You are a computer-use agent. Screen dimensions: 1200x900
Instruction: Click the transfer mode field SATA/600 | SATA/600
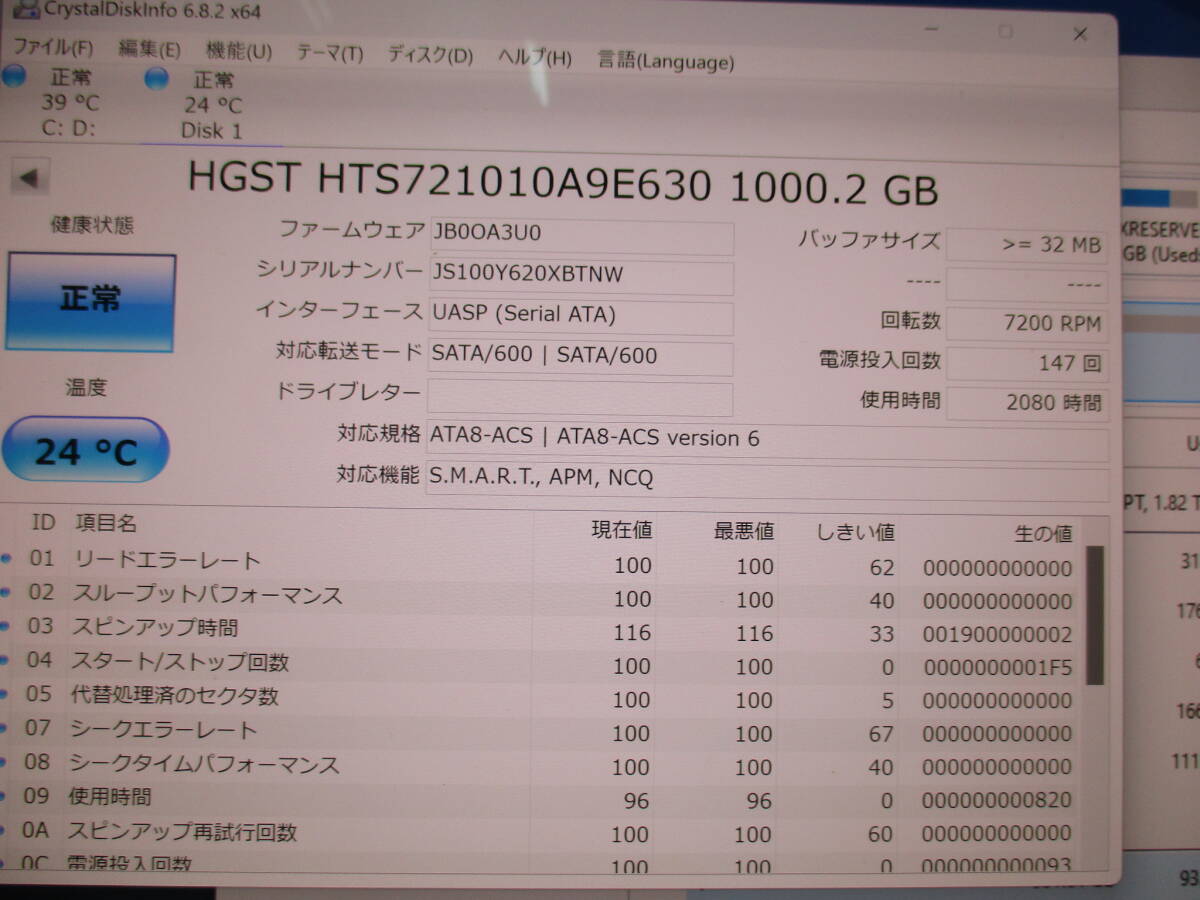coord(581,357)
